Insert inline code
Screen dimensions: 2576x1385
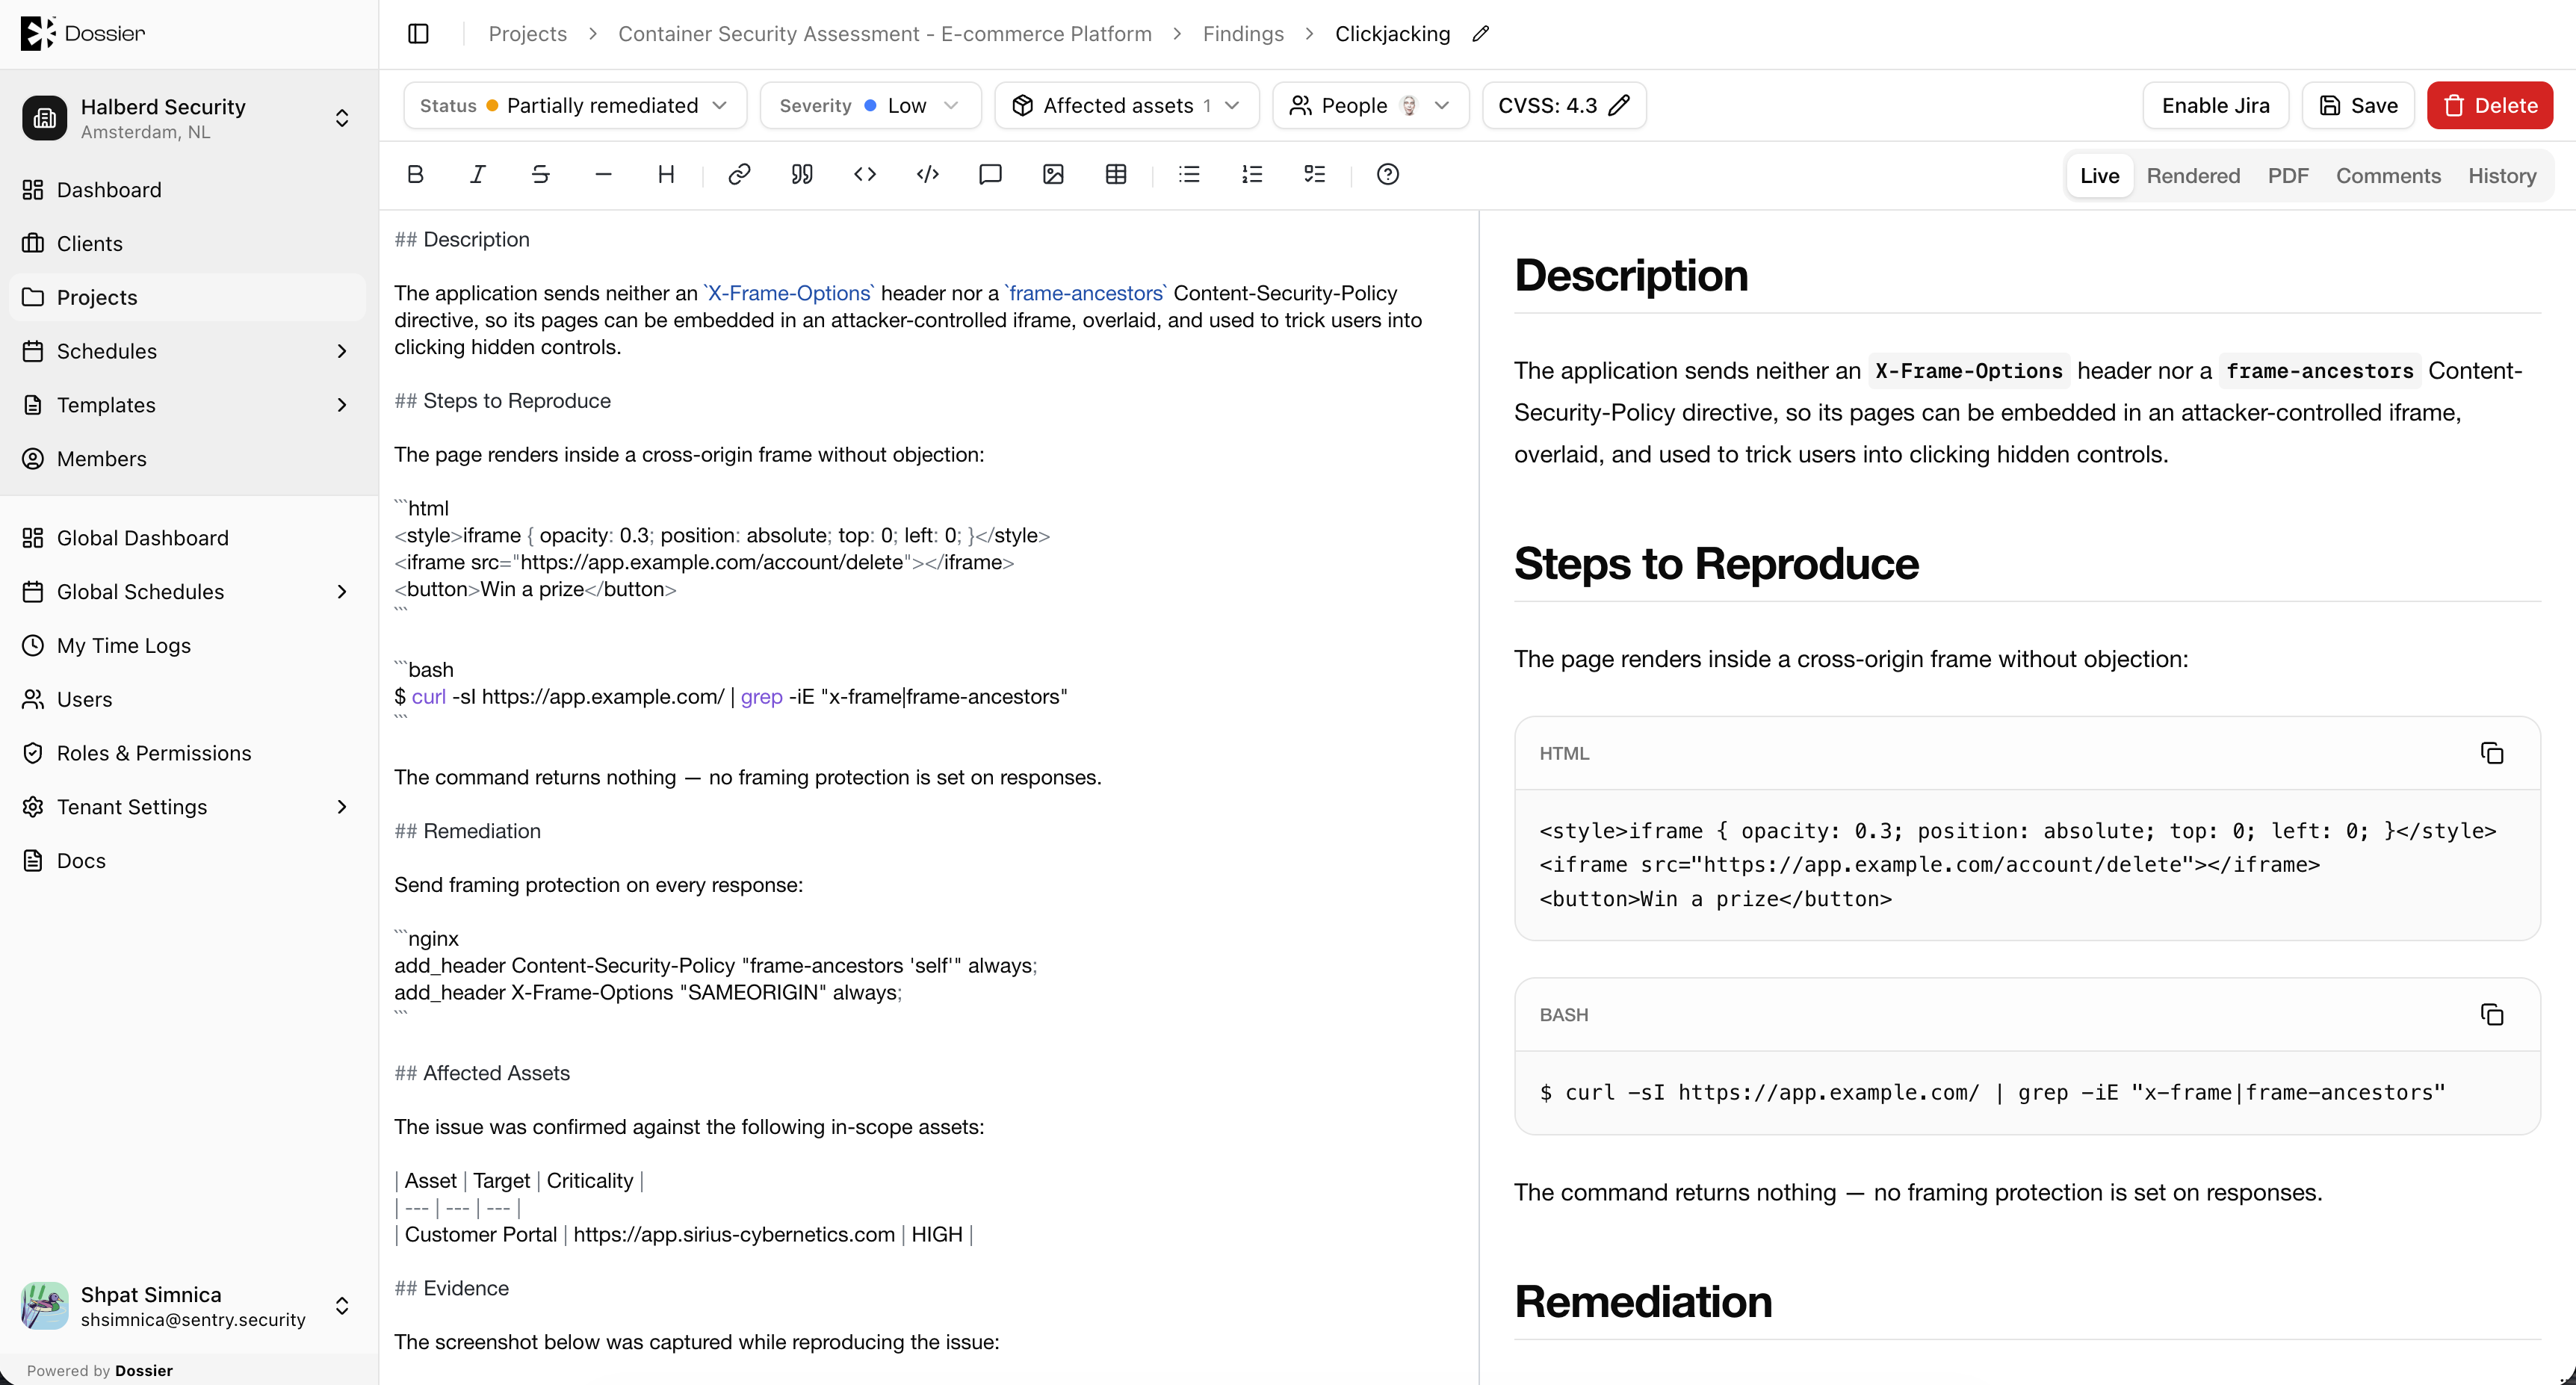click(865, 175)
